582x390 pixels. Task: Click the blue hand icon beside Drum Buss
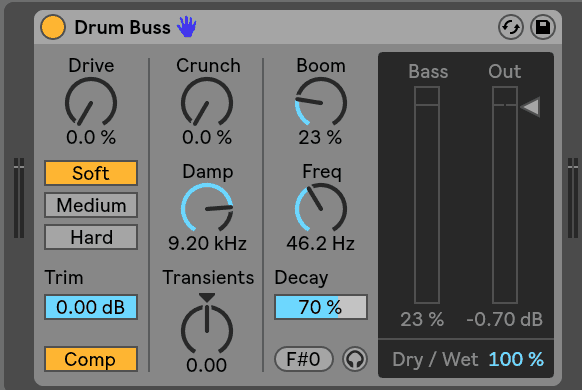click(x=186, y=27)
